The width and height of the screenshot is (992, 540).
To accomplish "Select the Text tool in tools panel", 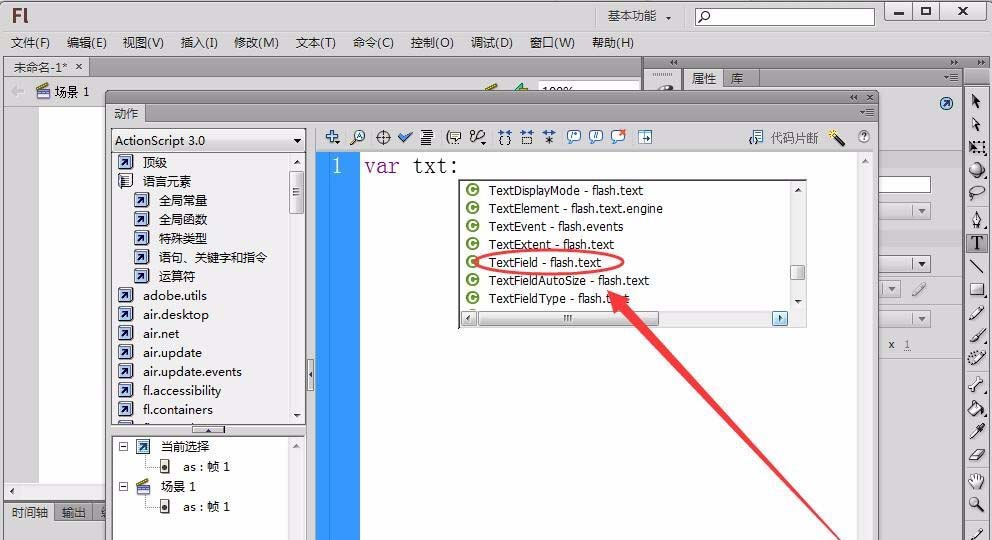I will 976,243.
